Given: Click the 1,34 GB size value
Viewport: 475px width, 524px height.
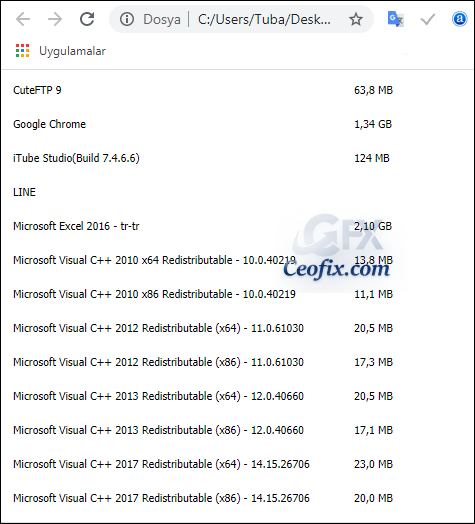Looking at the screenshot, I should click(x=373, y=124).
